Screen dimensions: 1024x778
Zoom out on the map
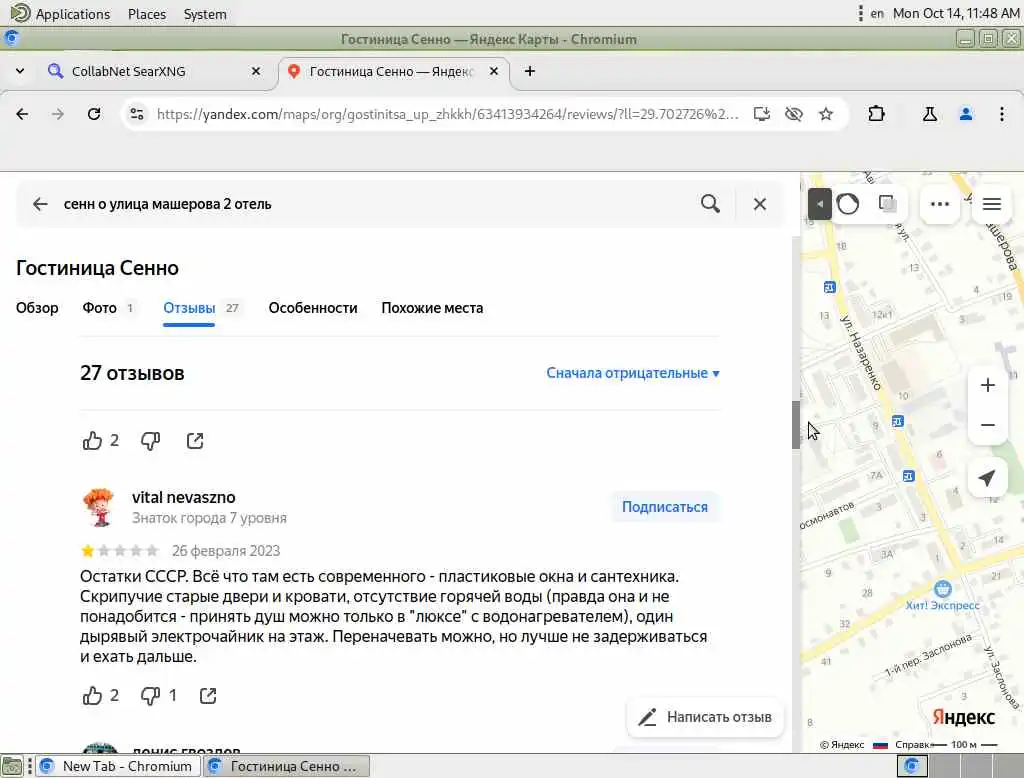tap(987, 425)
